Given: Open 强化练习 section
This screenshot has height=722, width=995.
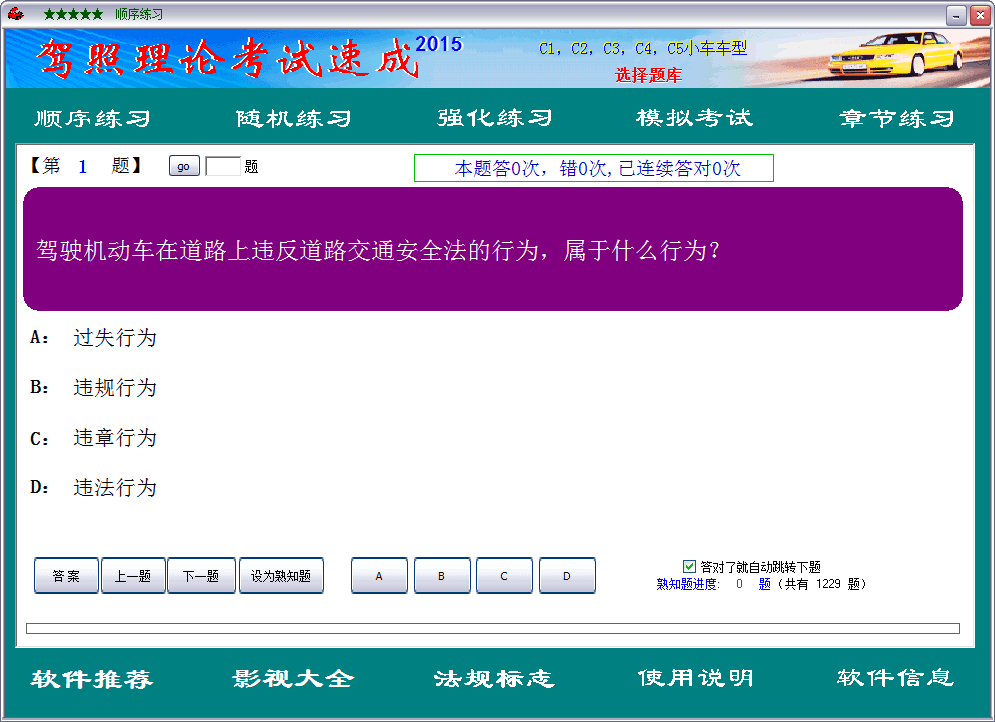Looking at the screenshot, I should tap(495, 118).
